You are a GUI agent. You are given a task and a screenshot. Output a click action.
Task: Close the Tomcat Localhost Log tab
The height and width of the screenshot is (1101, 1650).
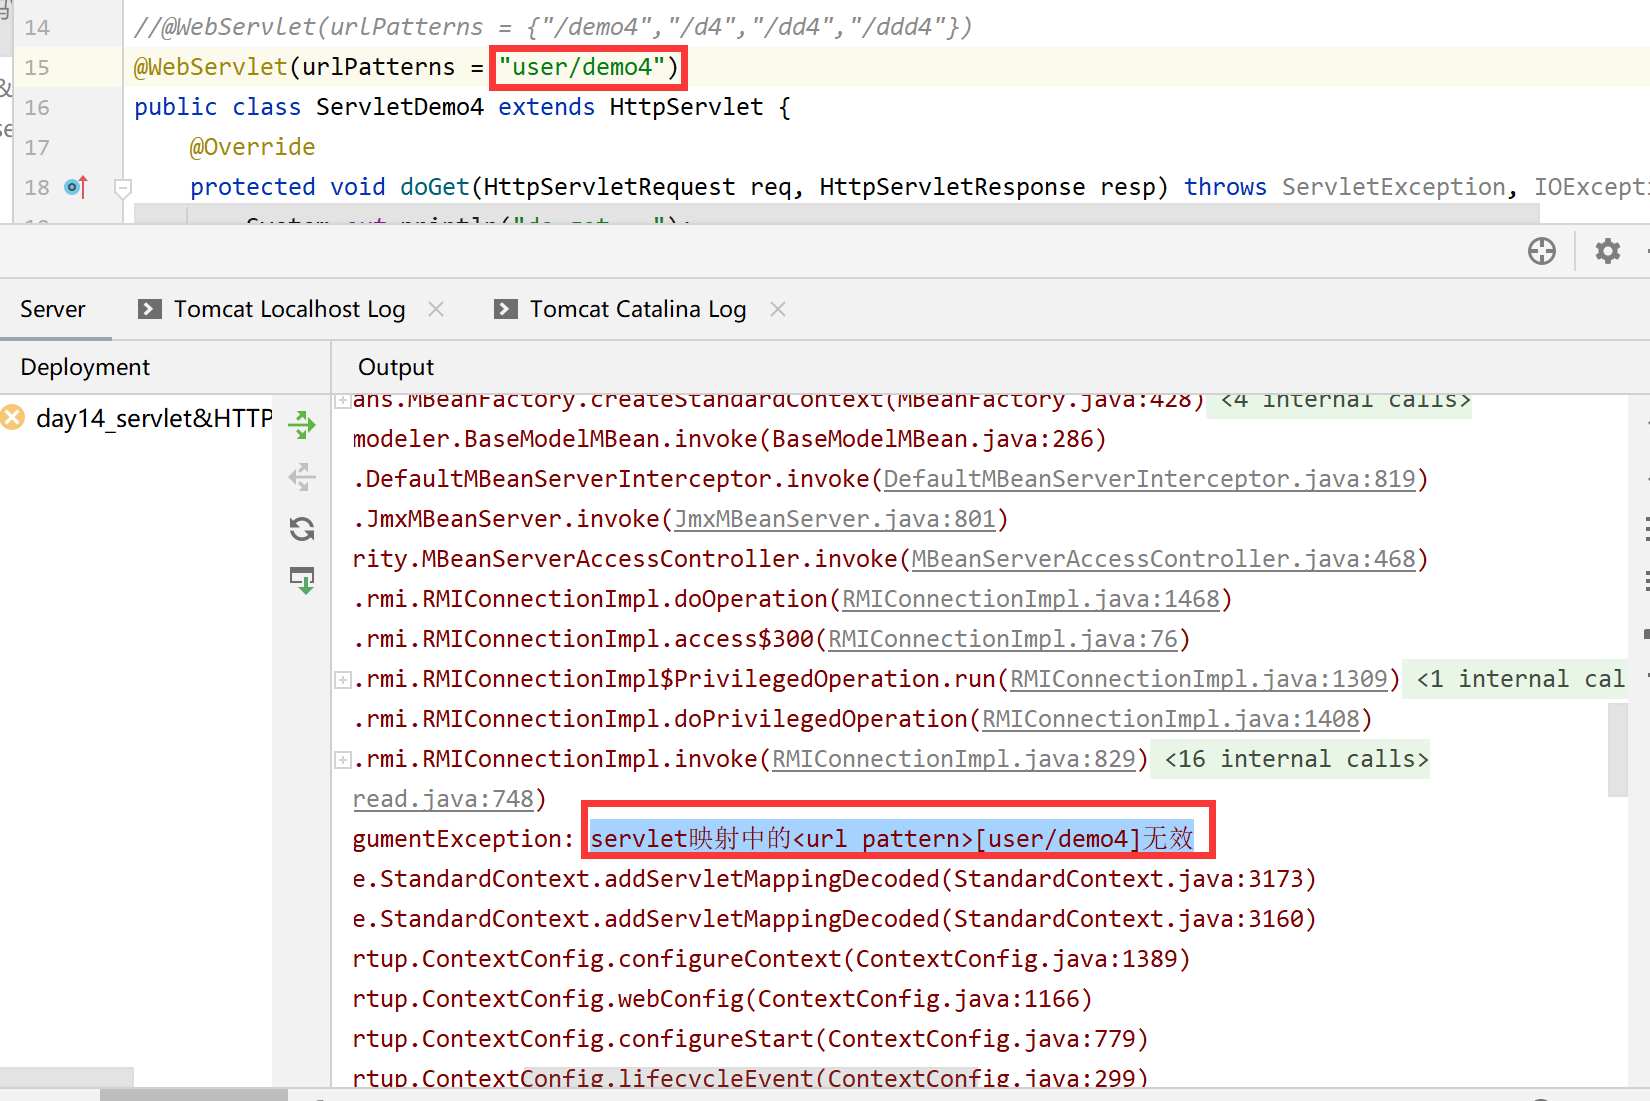coord(436,309)
